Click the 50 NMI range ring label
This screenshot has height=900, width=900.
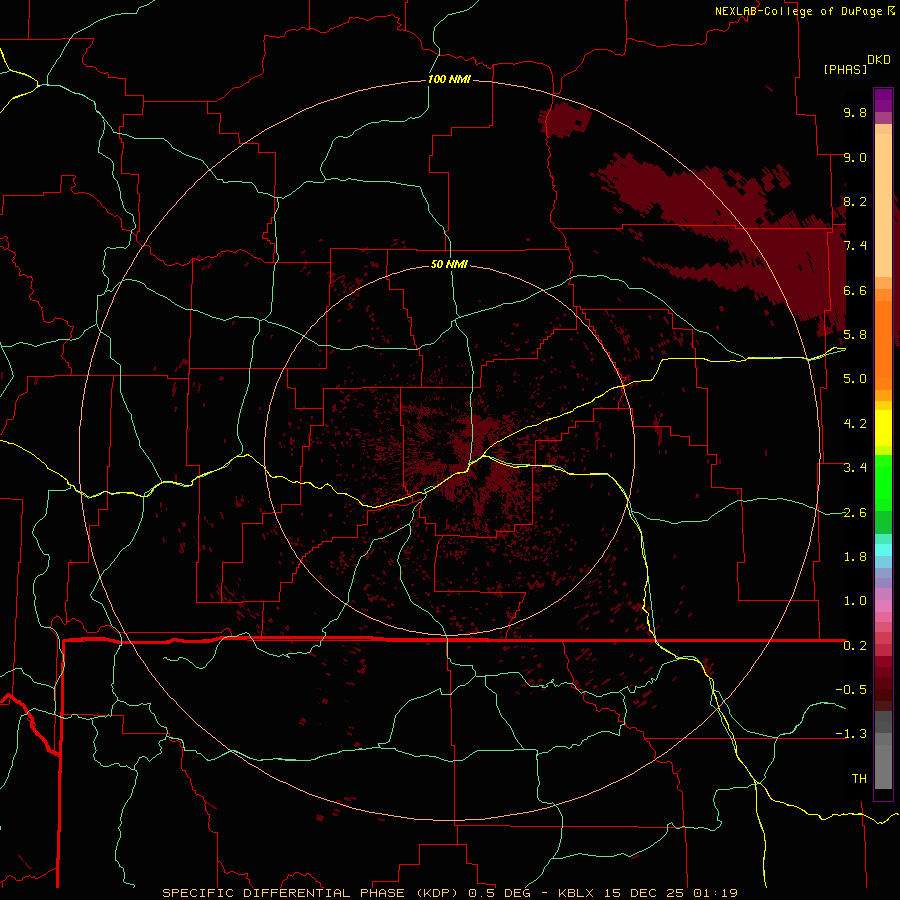pyautogui.click(x=449, y=264)
